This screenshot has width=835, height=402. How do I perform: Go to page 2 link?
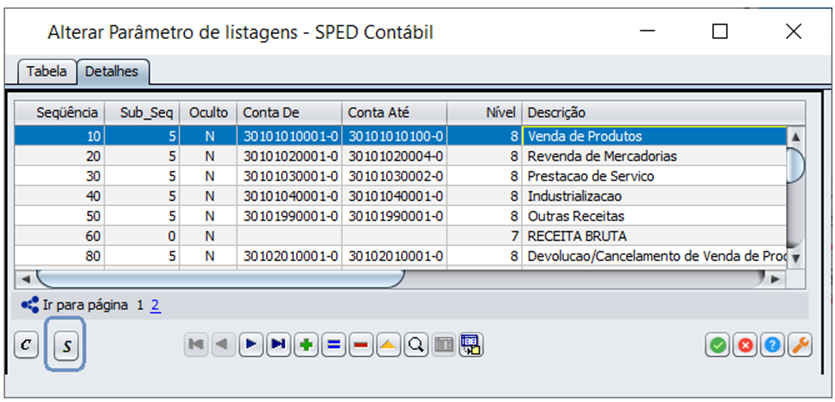[155, 305]
